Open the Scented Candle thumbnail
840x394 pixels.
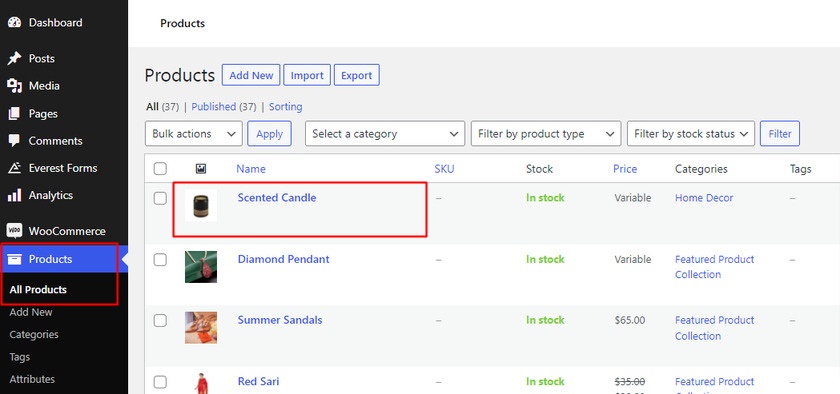click(201, 205)
